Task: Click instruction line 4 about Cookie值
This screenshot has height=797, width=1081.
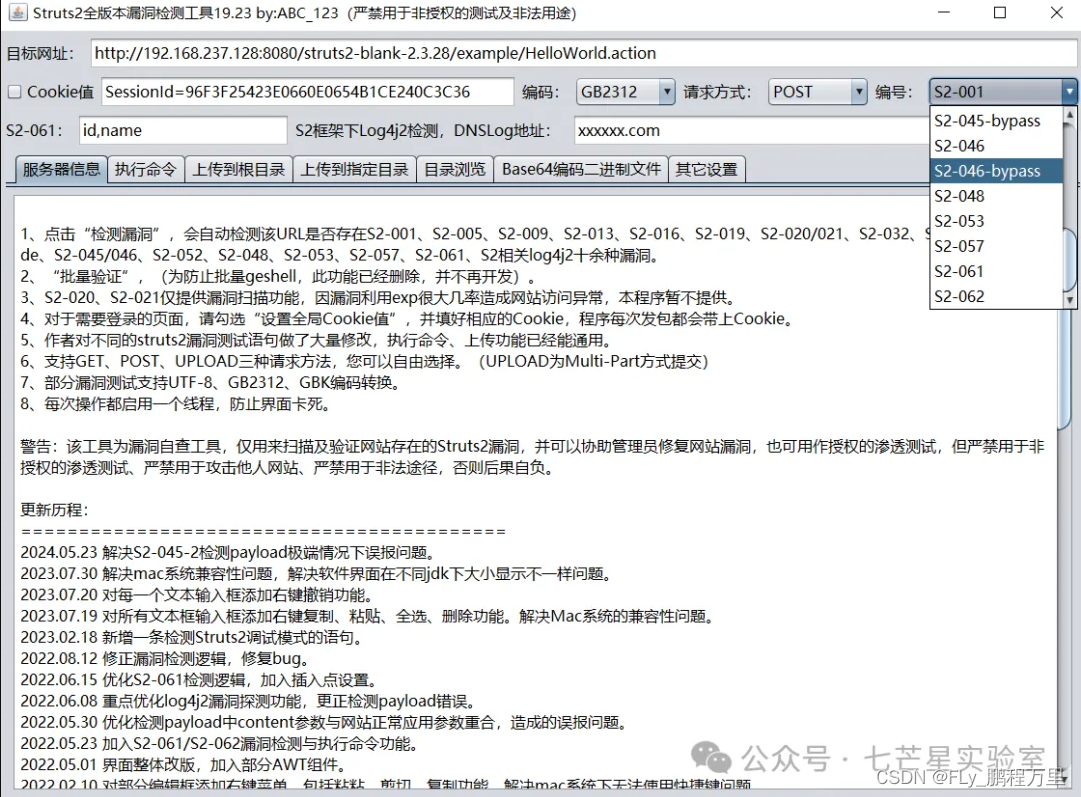Action: coord(408,319)
